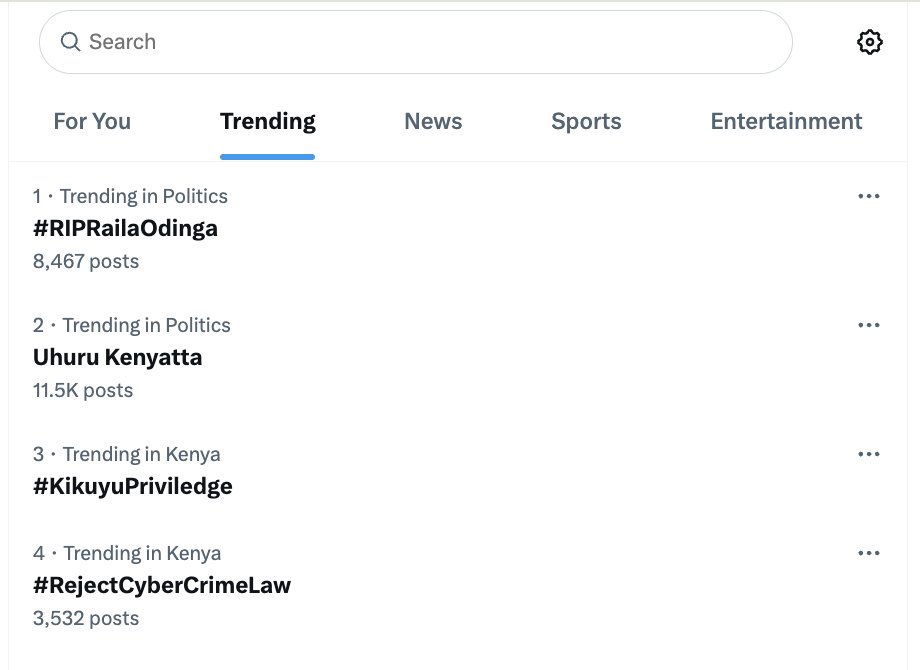Open the Uhuru Kenyatta trending topic

click(x=117, y=357)
